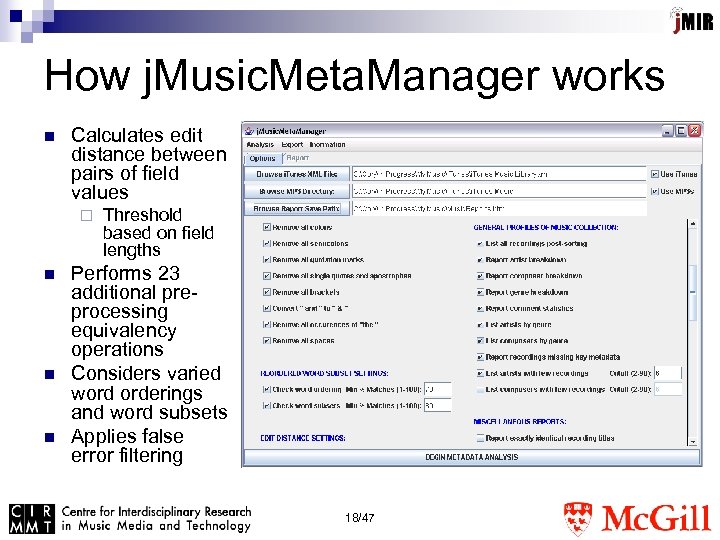Click GENERAL PROFILES OF MUSIC COLLECTION heading
Screen dimensions: 720x540
coord(546,227)
